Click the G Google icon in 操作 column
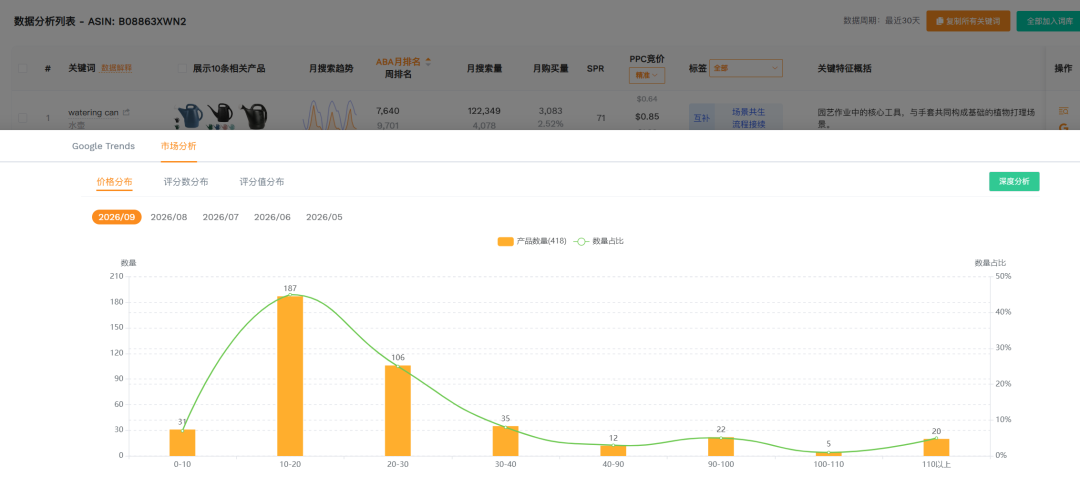This screenshot has width=1080, height=496. (1063, 126)
